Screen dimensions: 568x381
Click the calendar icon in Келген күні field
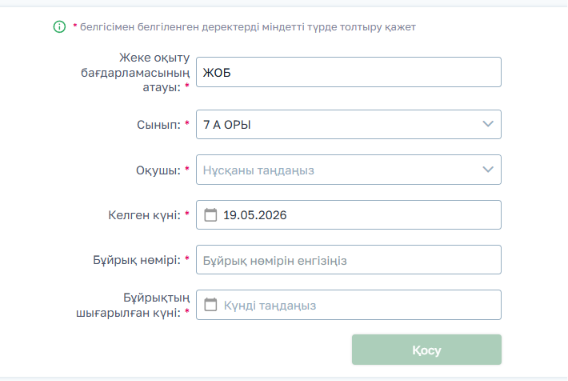pyautogui.click(x=210, y=215)
